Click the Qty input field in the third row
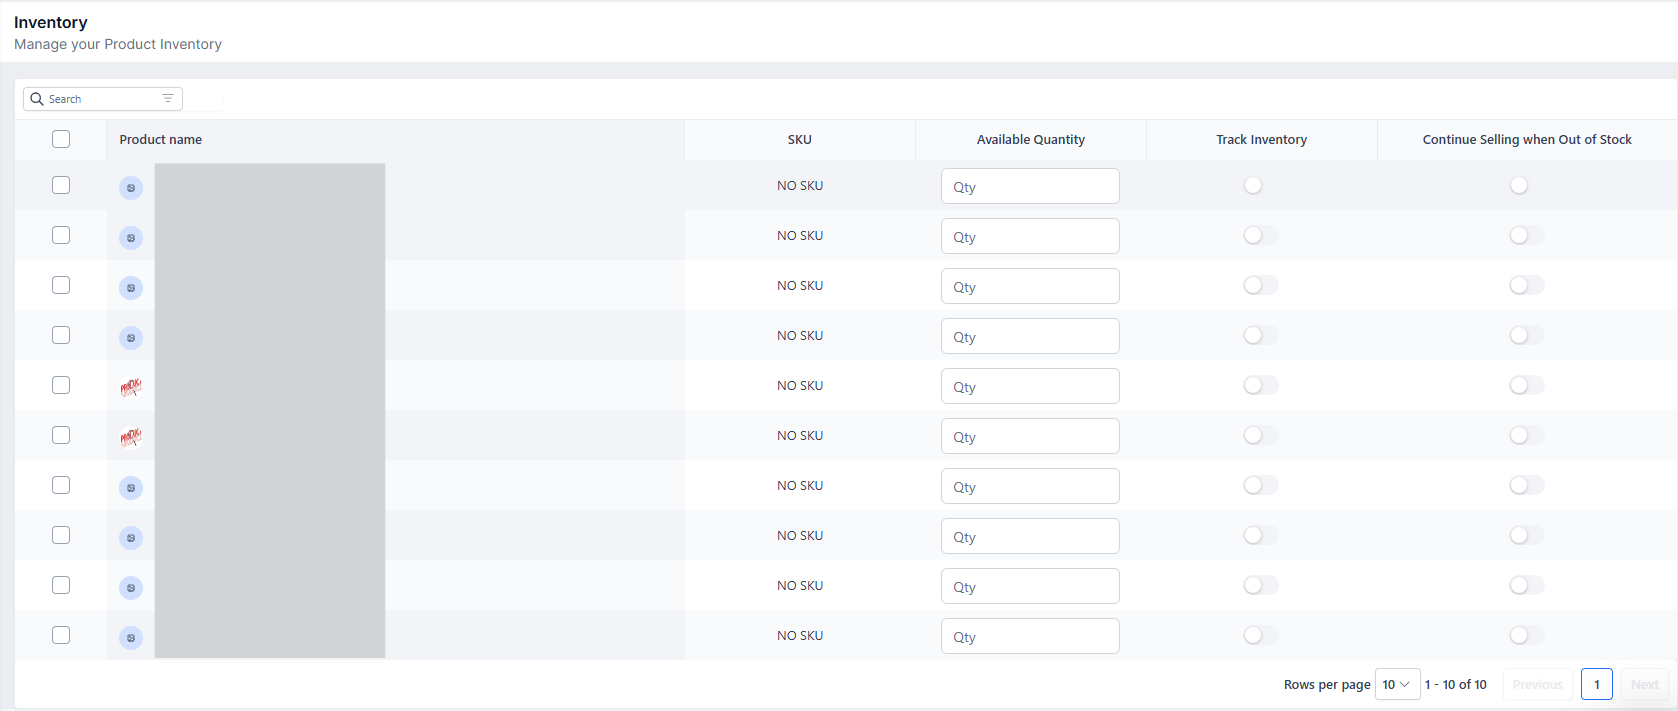Screen dimensions: 1678x711 pyautogui.click(x=1030, y=286)
